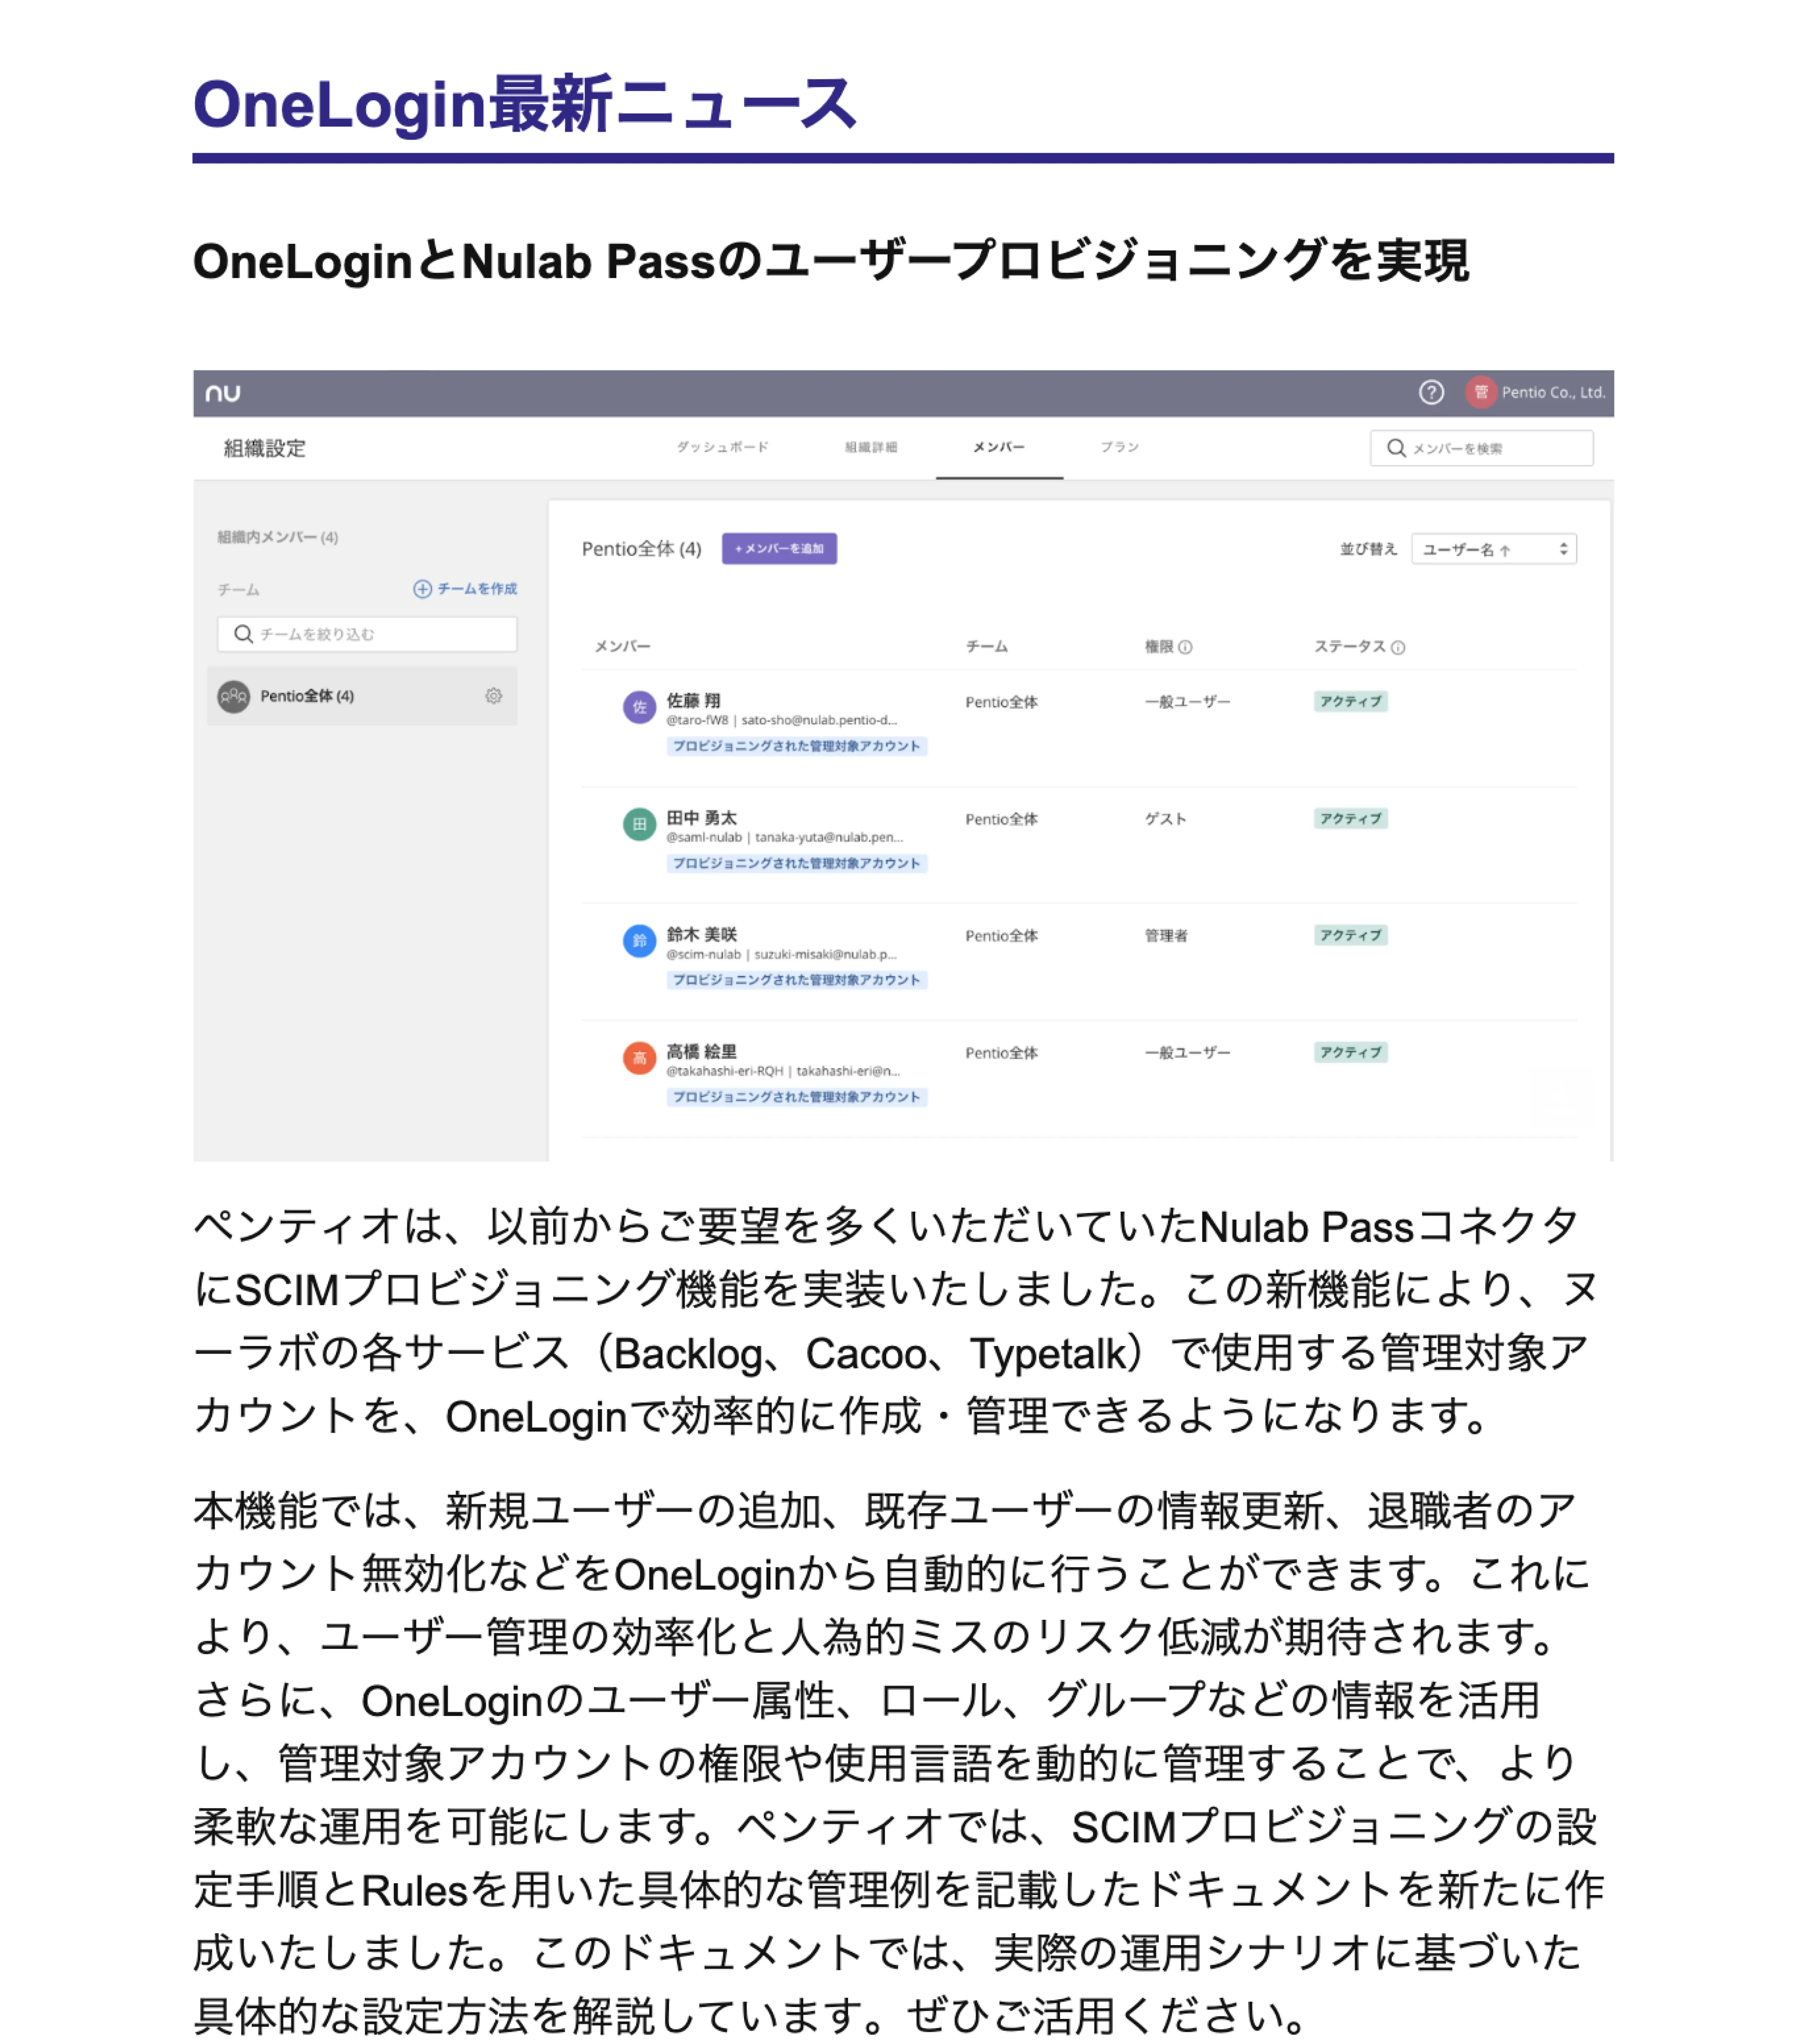Screen dimensions: 1812x2044
Task: Click 田中 勇太's provisioned account badge
Action: (796, 863)
